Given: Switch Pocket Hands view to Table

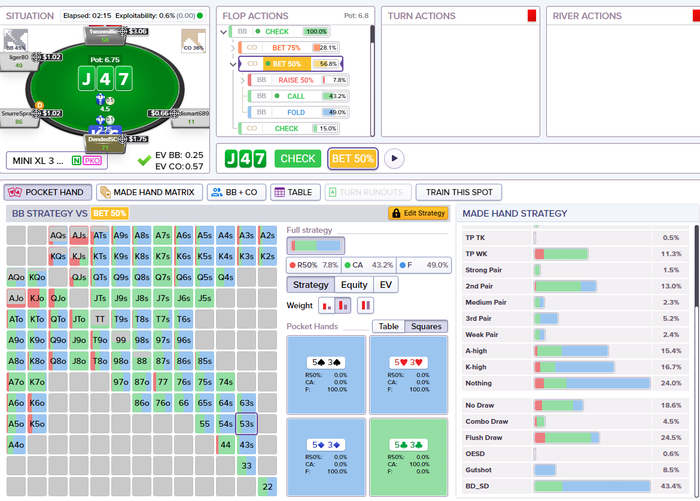Looking at the screenshot, I should (388, 326).
